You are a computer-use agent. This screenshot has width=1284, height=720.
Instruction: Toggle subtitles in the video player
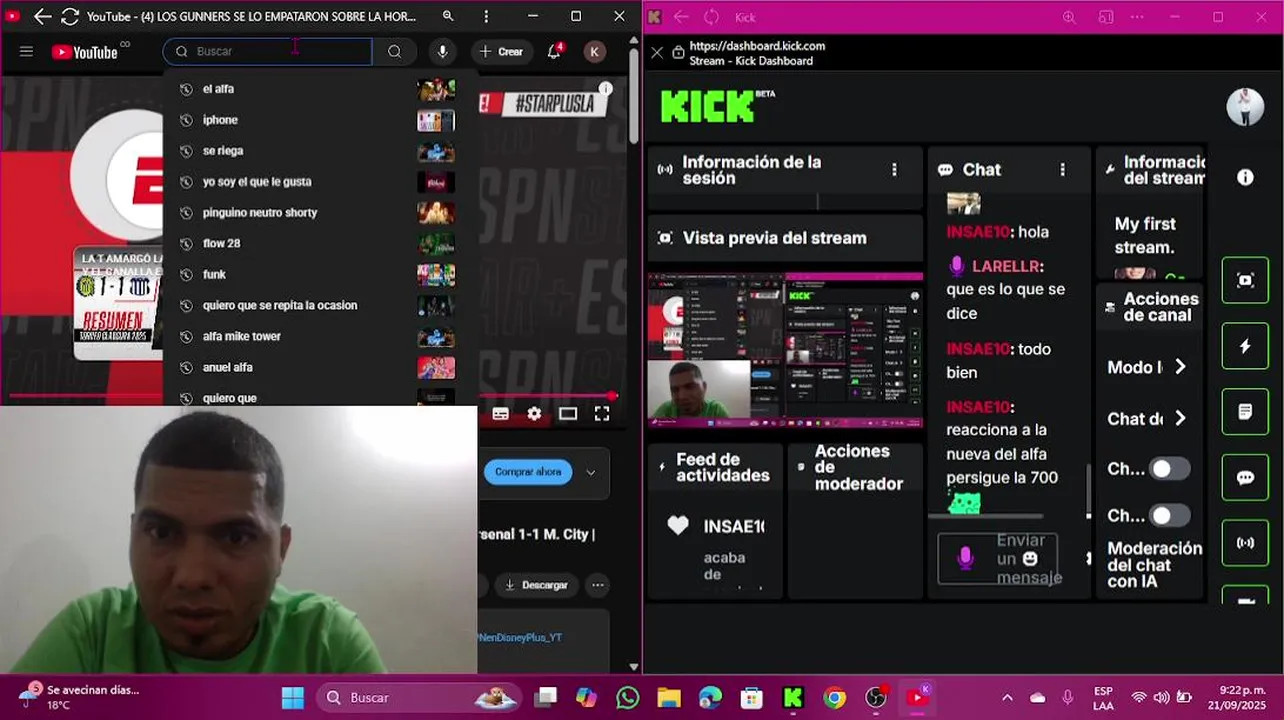(501, 414)
